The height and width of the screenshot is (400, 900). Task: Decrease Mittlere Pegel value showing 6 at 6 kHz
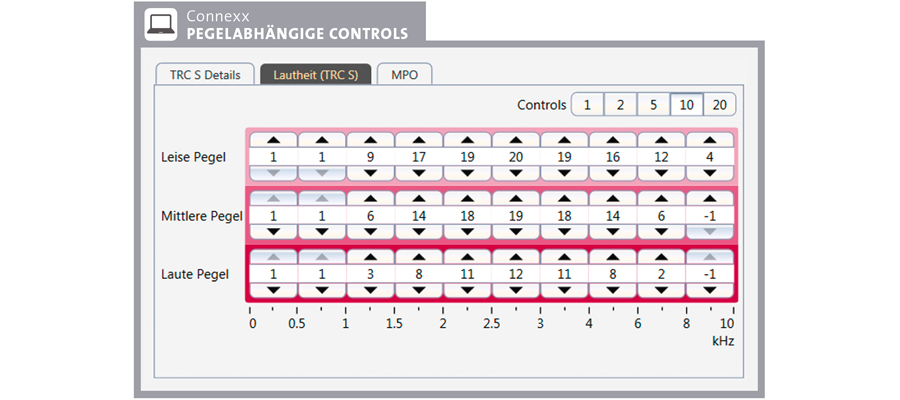click(x=661, y=232)
